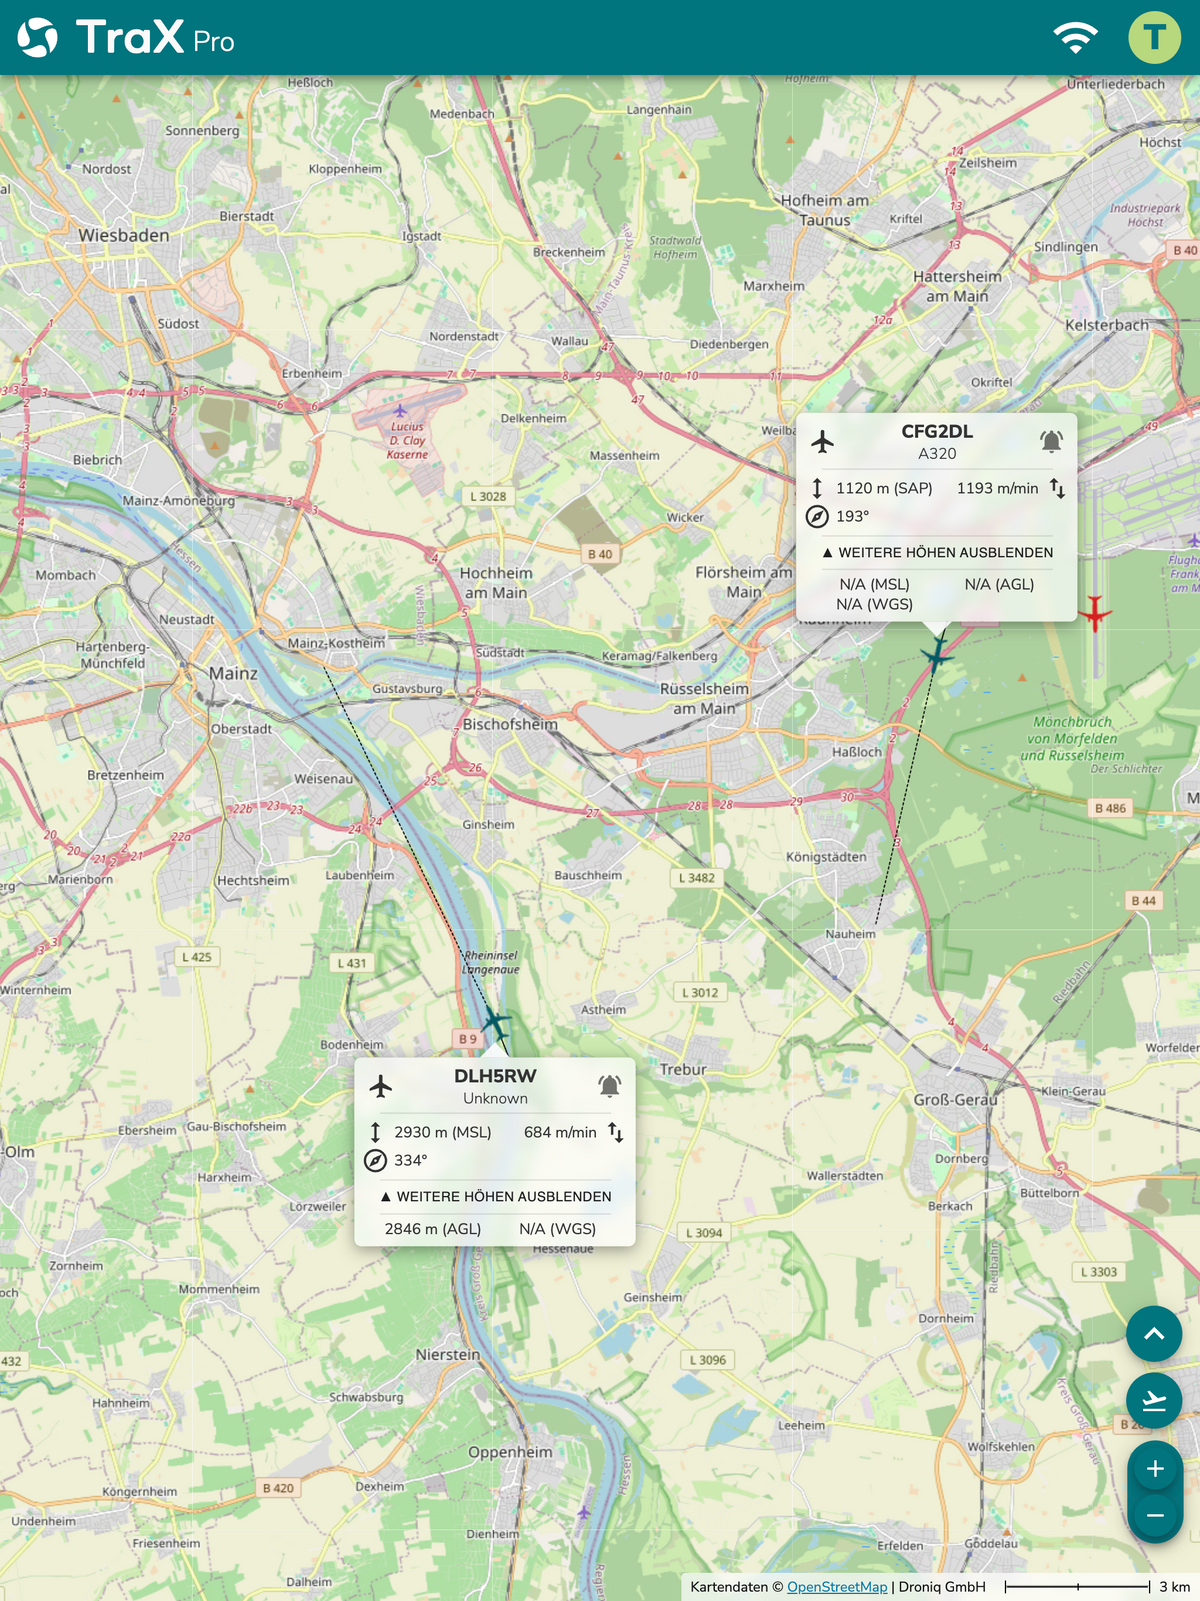Screen dimensions: 1200x1601
Task: Expand the chevron-up round button
Action: (x=1154, y=1334)
